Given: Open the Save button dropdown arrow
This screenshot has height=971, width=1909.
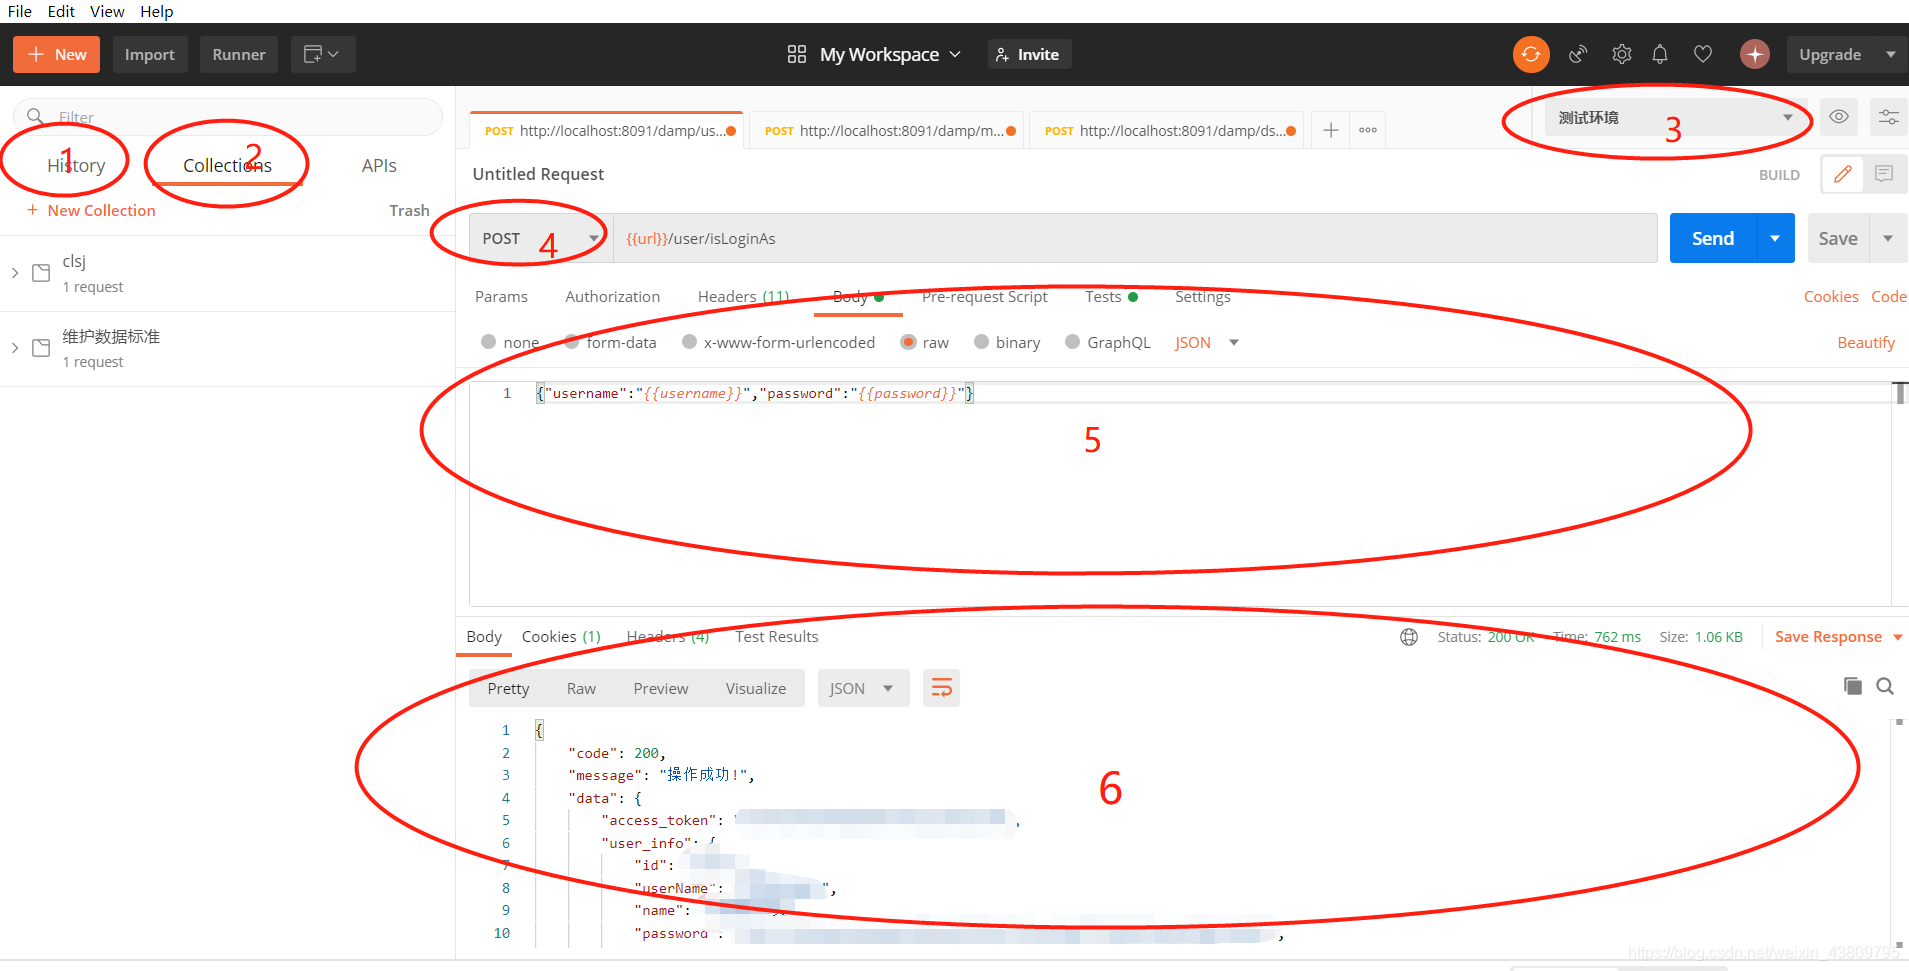Looking at the screenshot, I should [x=1888, y=238].
